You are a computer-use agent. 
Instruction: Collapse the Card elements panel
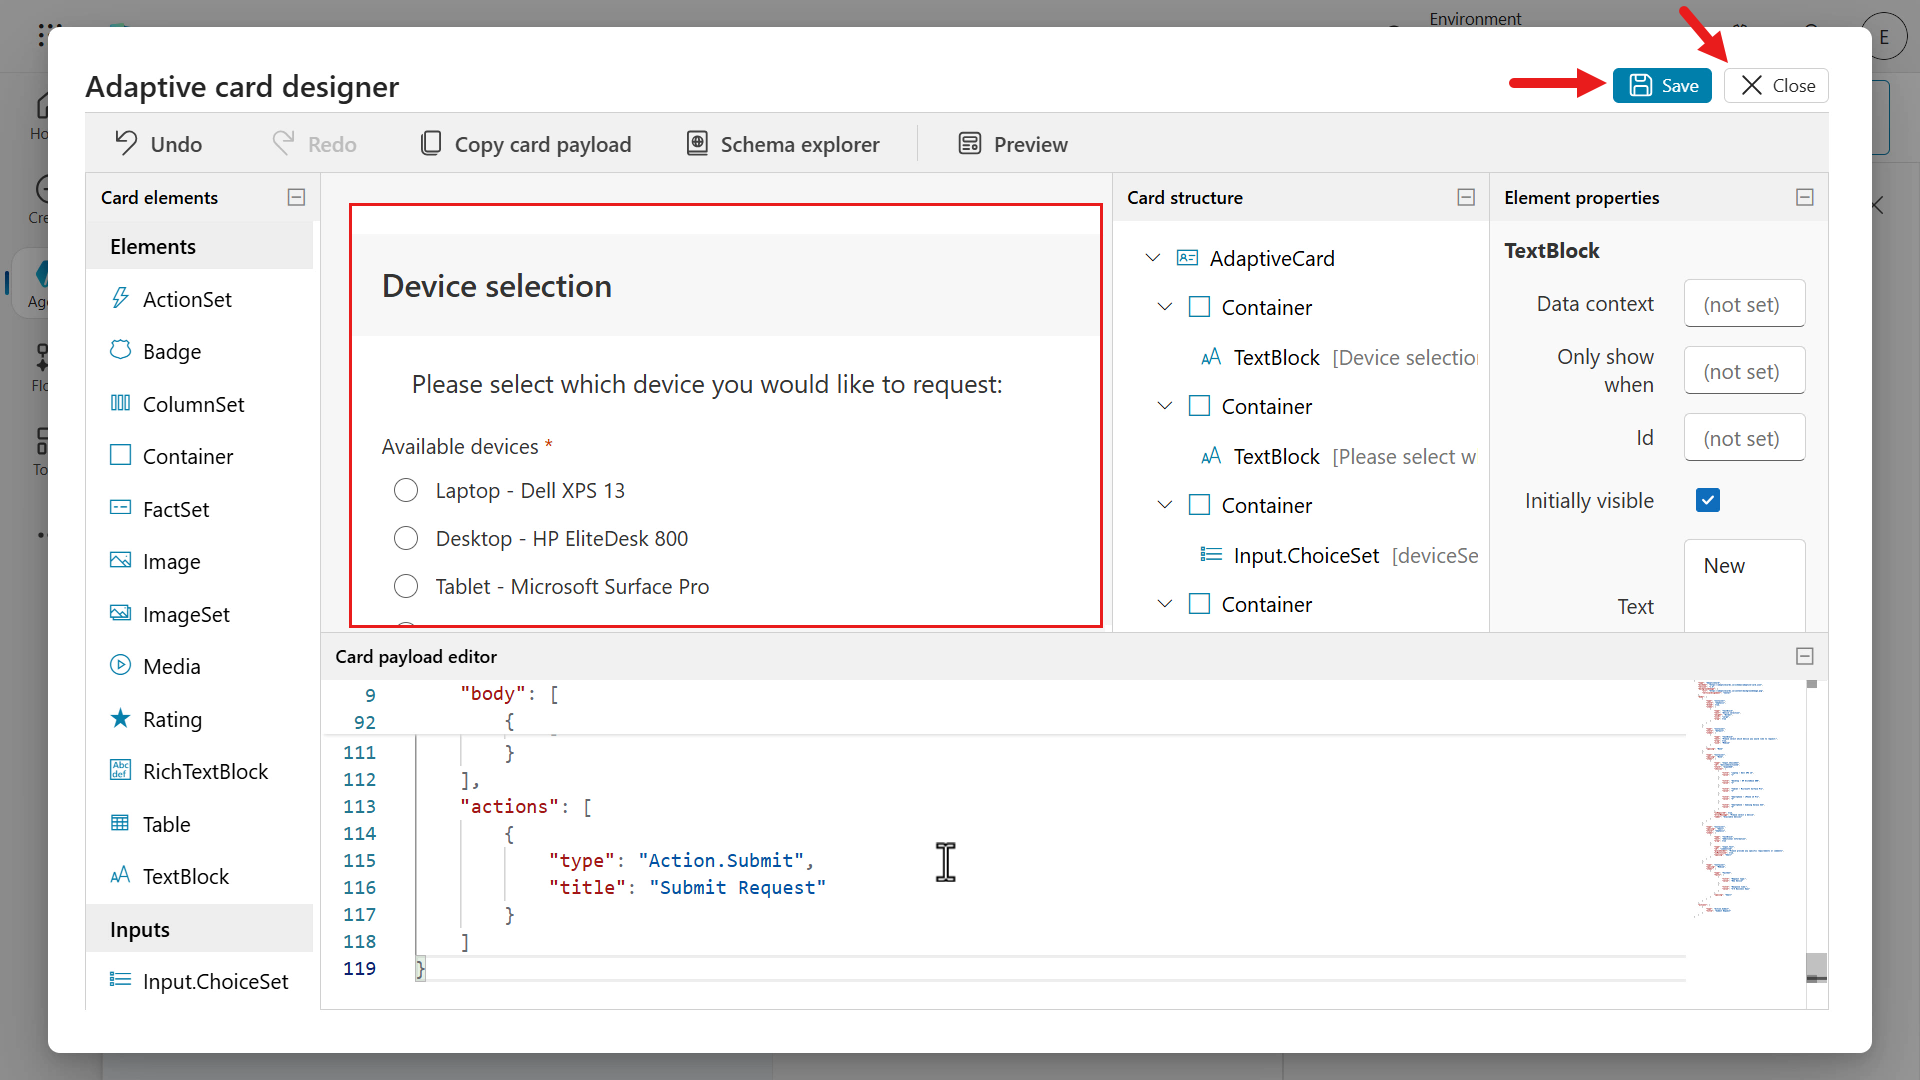pos(296,197)
